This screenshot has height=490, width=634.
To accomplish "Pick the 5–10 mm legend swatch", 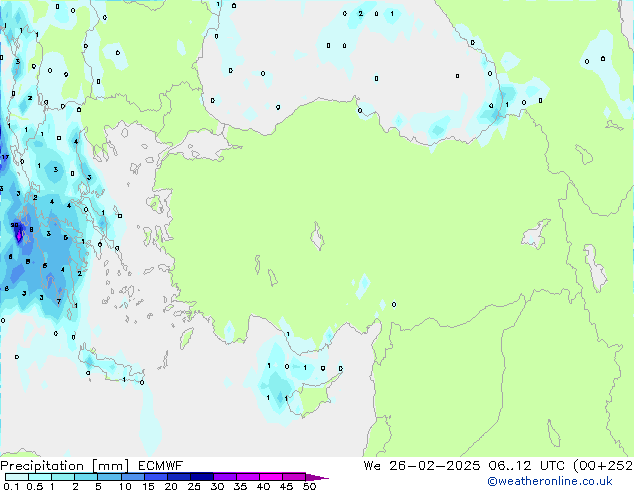I will [x=109, y=477].
